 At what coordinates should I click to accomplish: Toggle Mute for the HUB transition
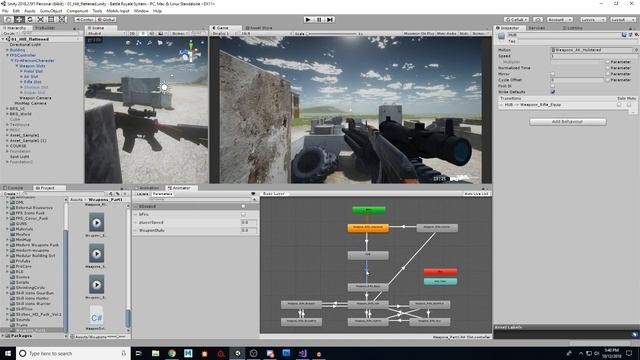click(x=629, y=105)
